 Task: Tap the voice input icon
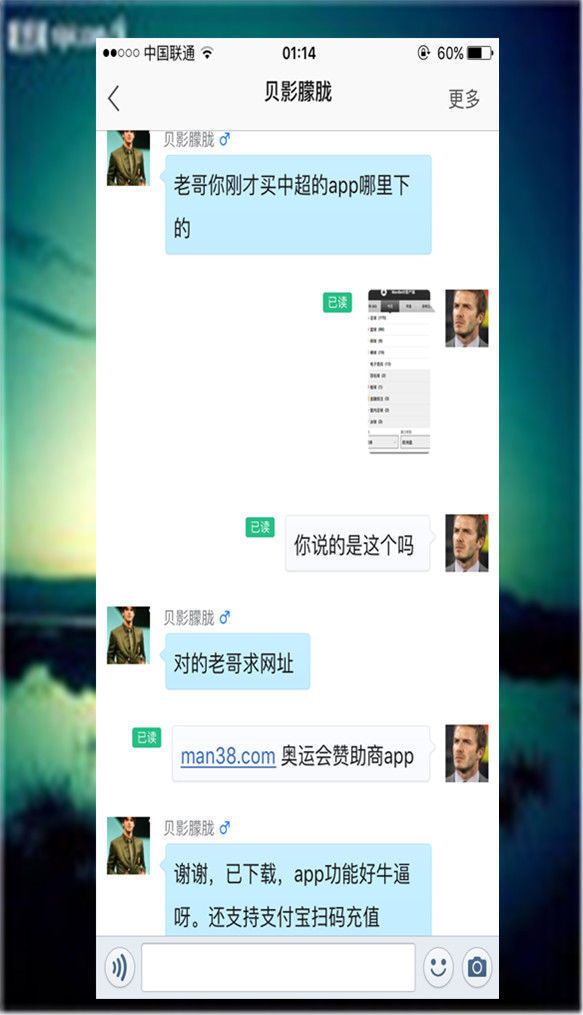pyautogui.click(x=120, y=967)
